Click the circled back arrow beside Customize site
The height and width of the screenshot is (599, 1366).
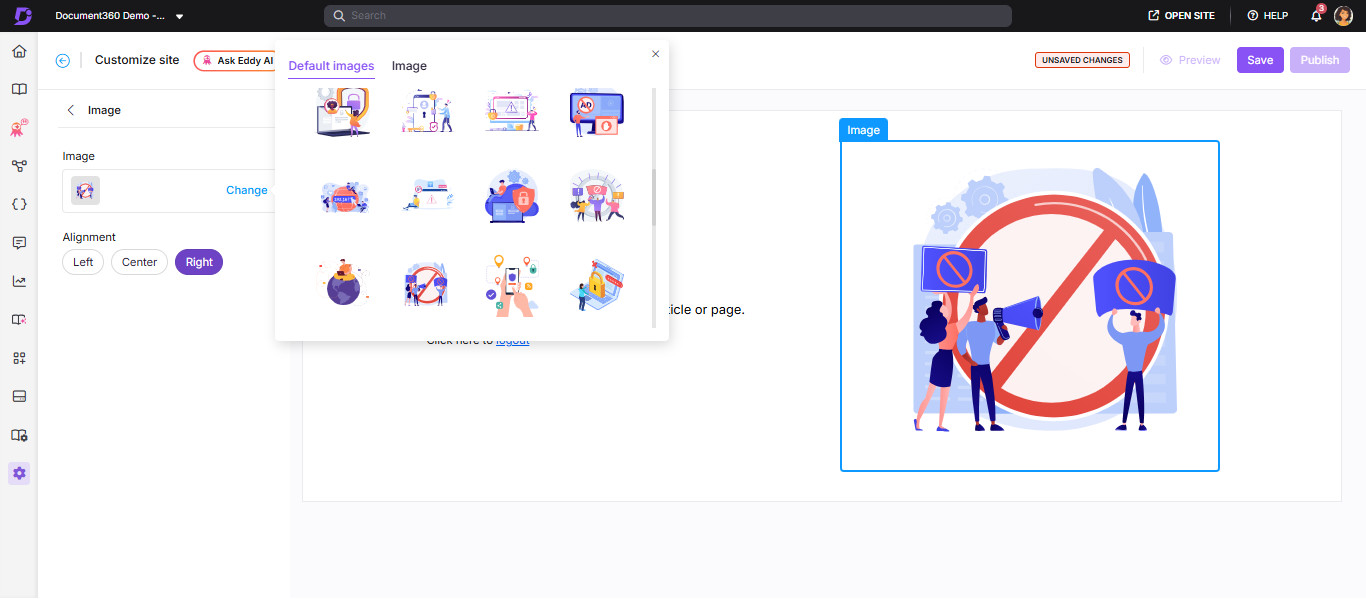pos(63,60)
